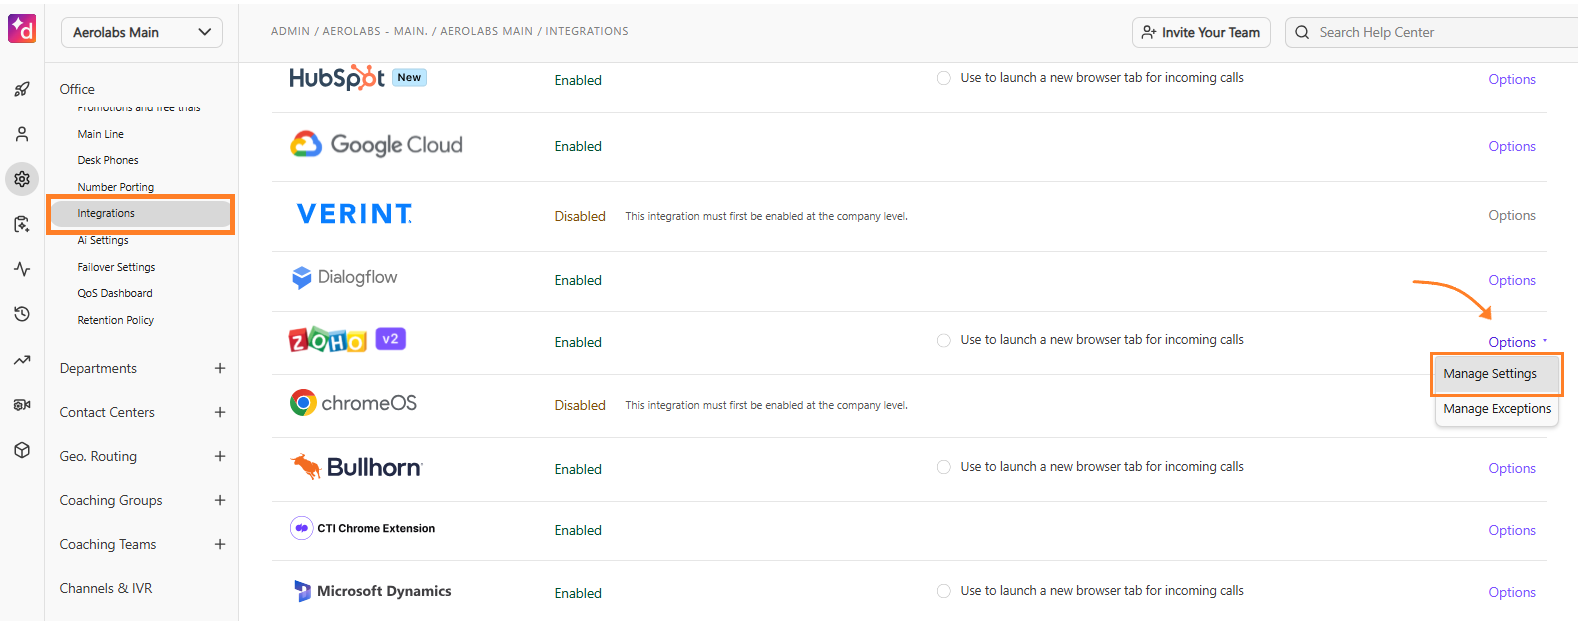Click Invite Your Team button
Viewport: 1578px width, 622px height.
[x=1201, y=32]
